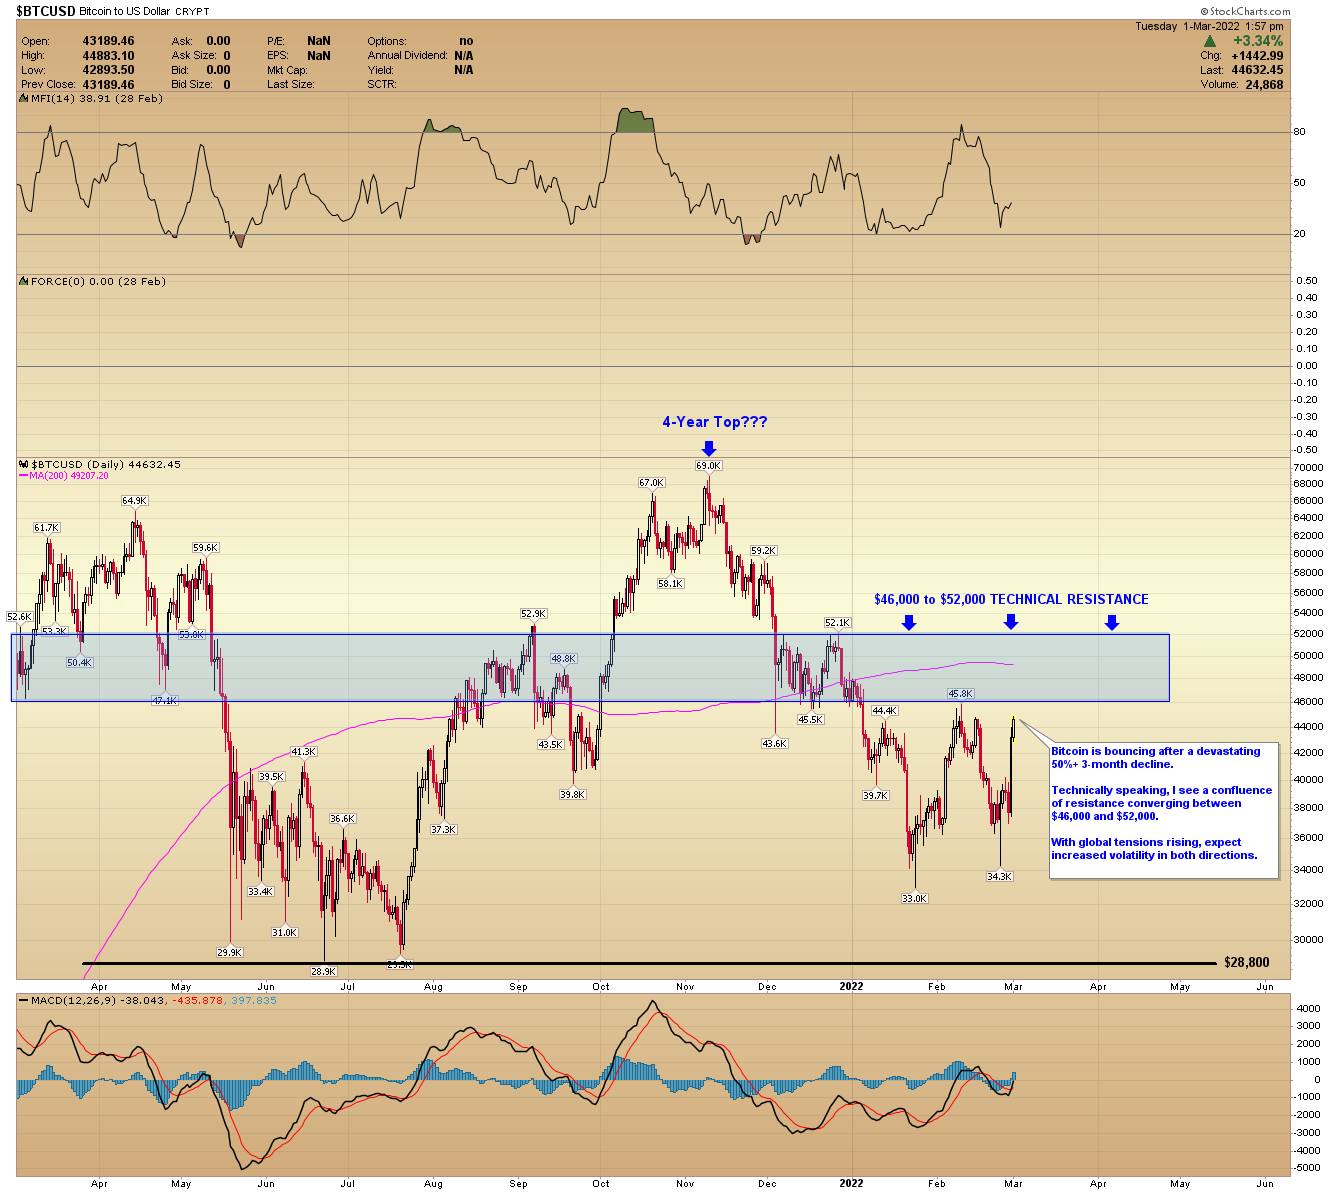
Task: Click the Volume value 24,868
Action: pyautogui.click(x=1264, y=84)
